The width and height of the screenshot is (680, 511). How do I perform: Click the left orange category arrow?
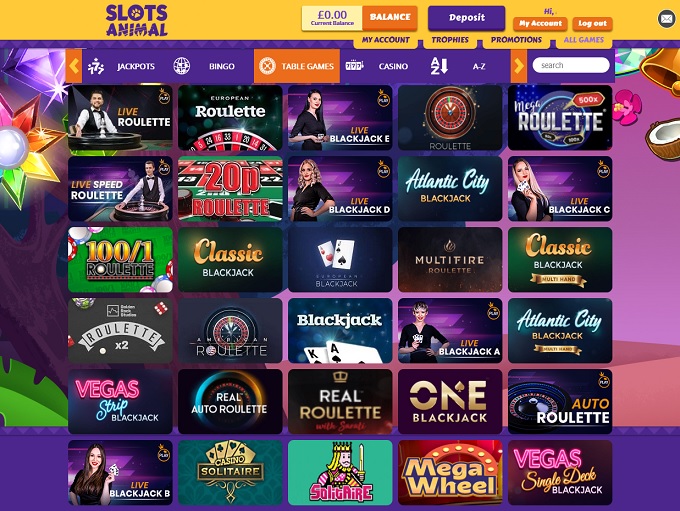point(74,66)
